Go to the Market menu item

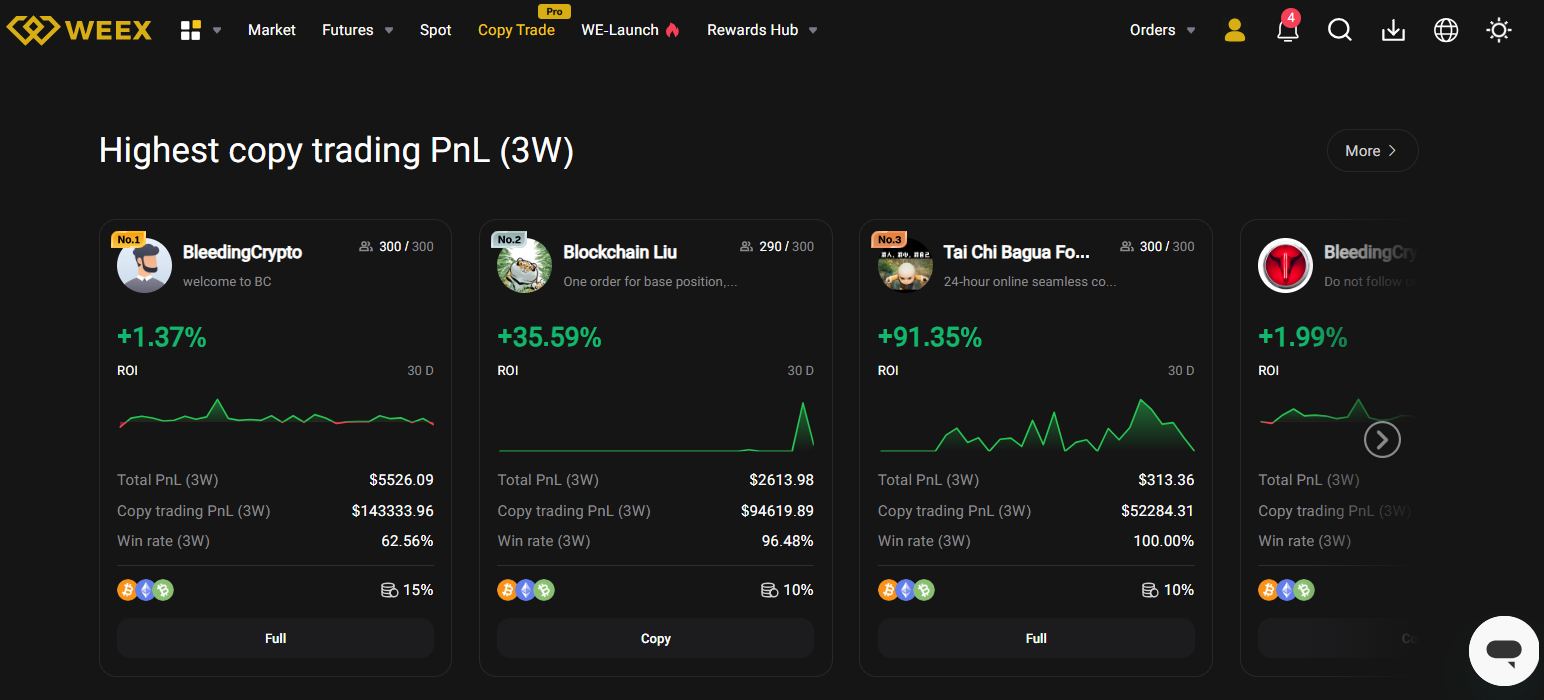coord(272,30)
